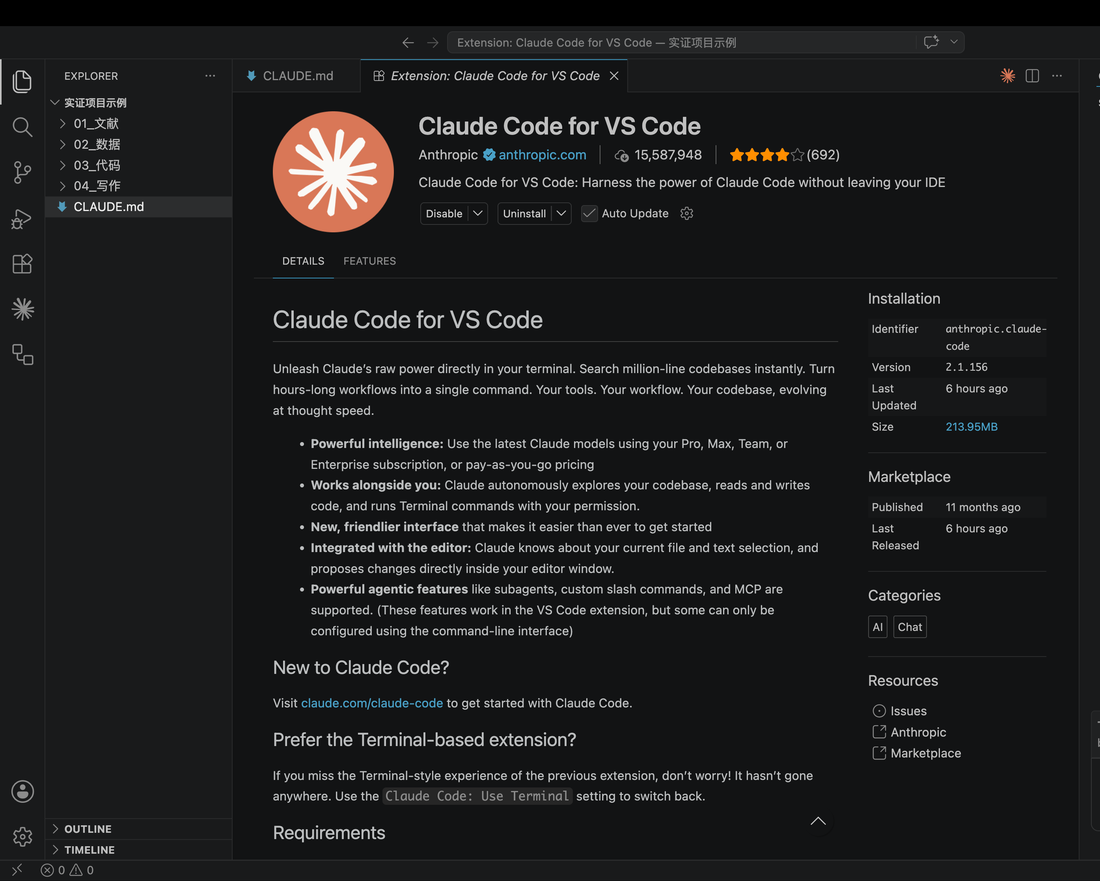The width and height of the screenshot is (1100, 881).
Task: Launch Claude Code from editor toolbar icon
Action: [x=1007, y=76]
